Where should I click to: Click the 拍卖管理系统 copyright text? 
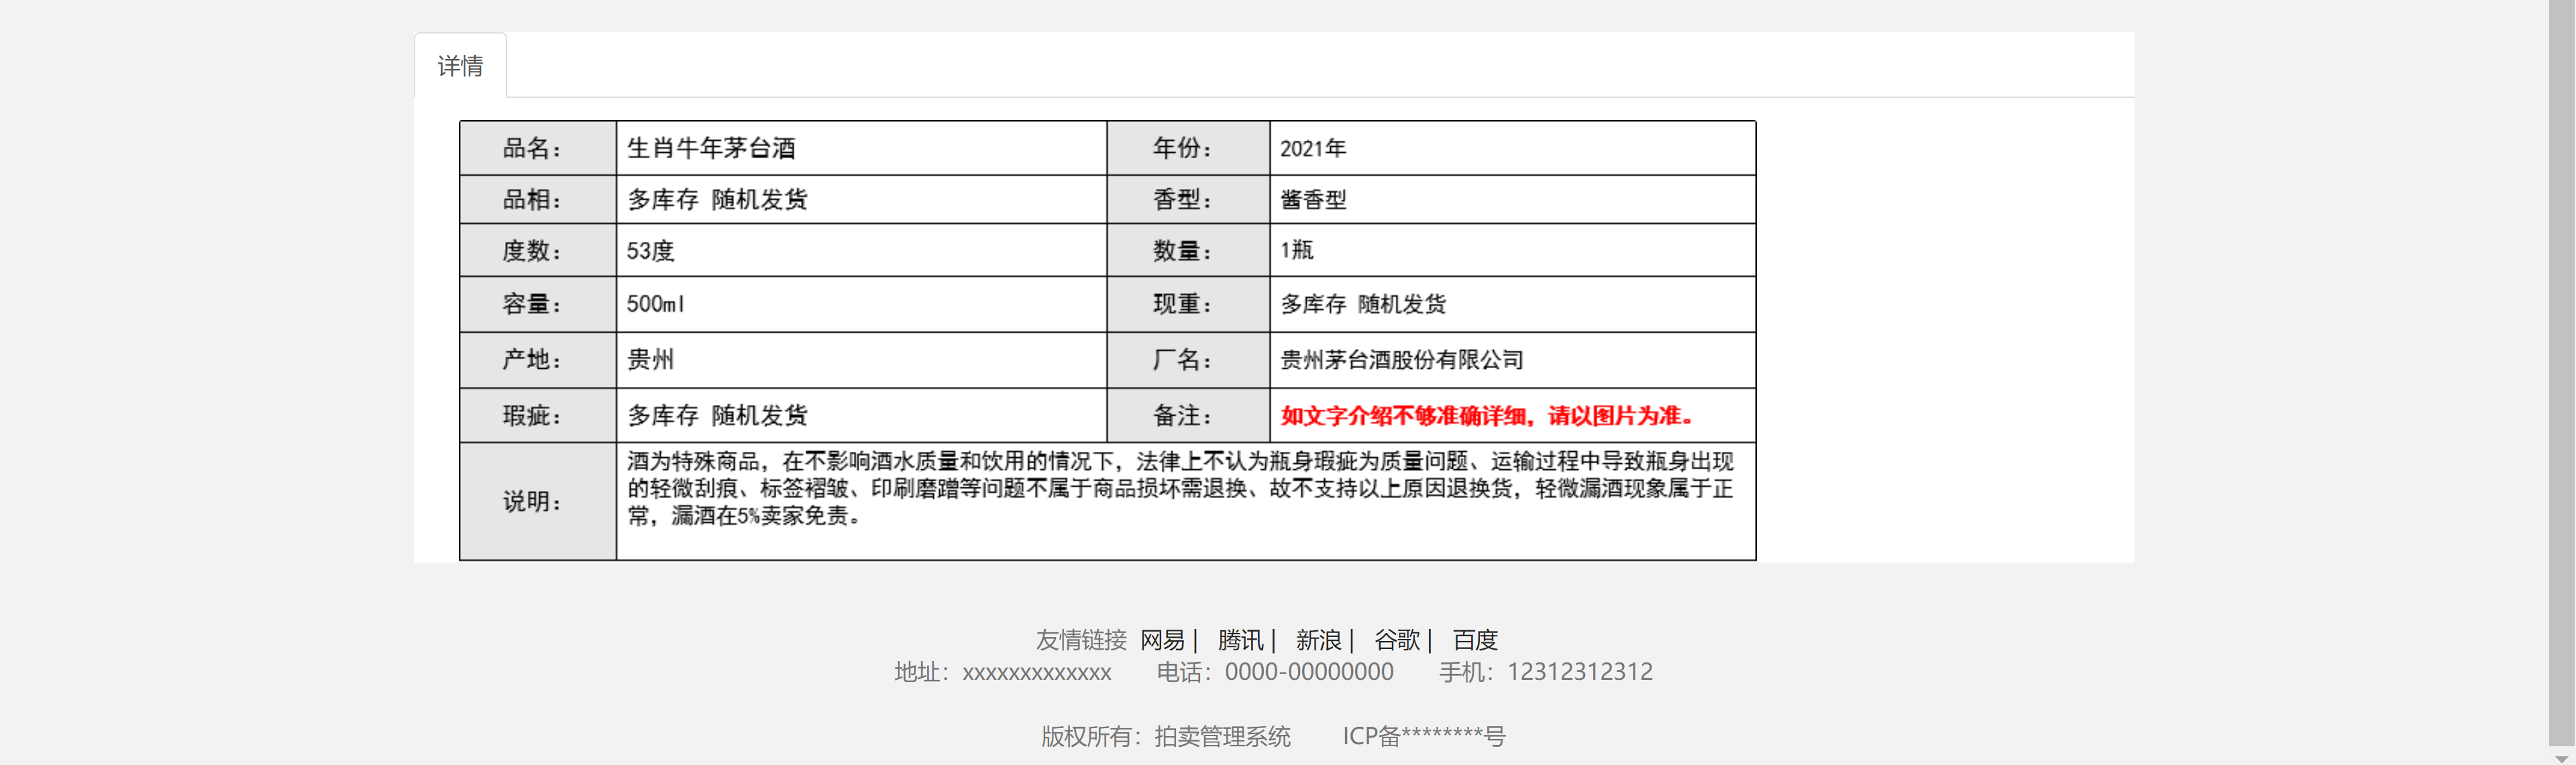(1222, 737)
